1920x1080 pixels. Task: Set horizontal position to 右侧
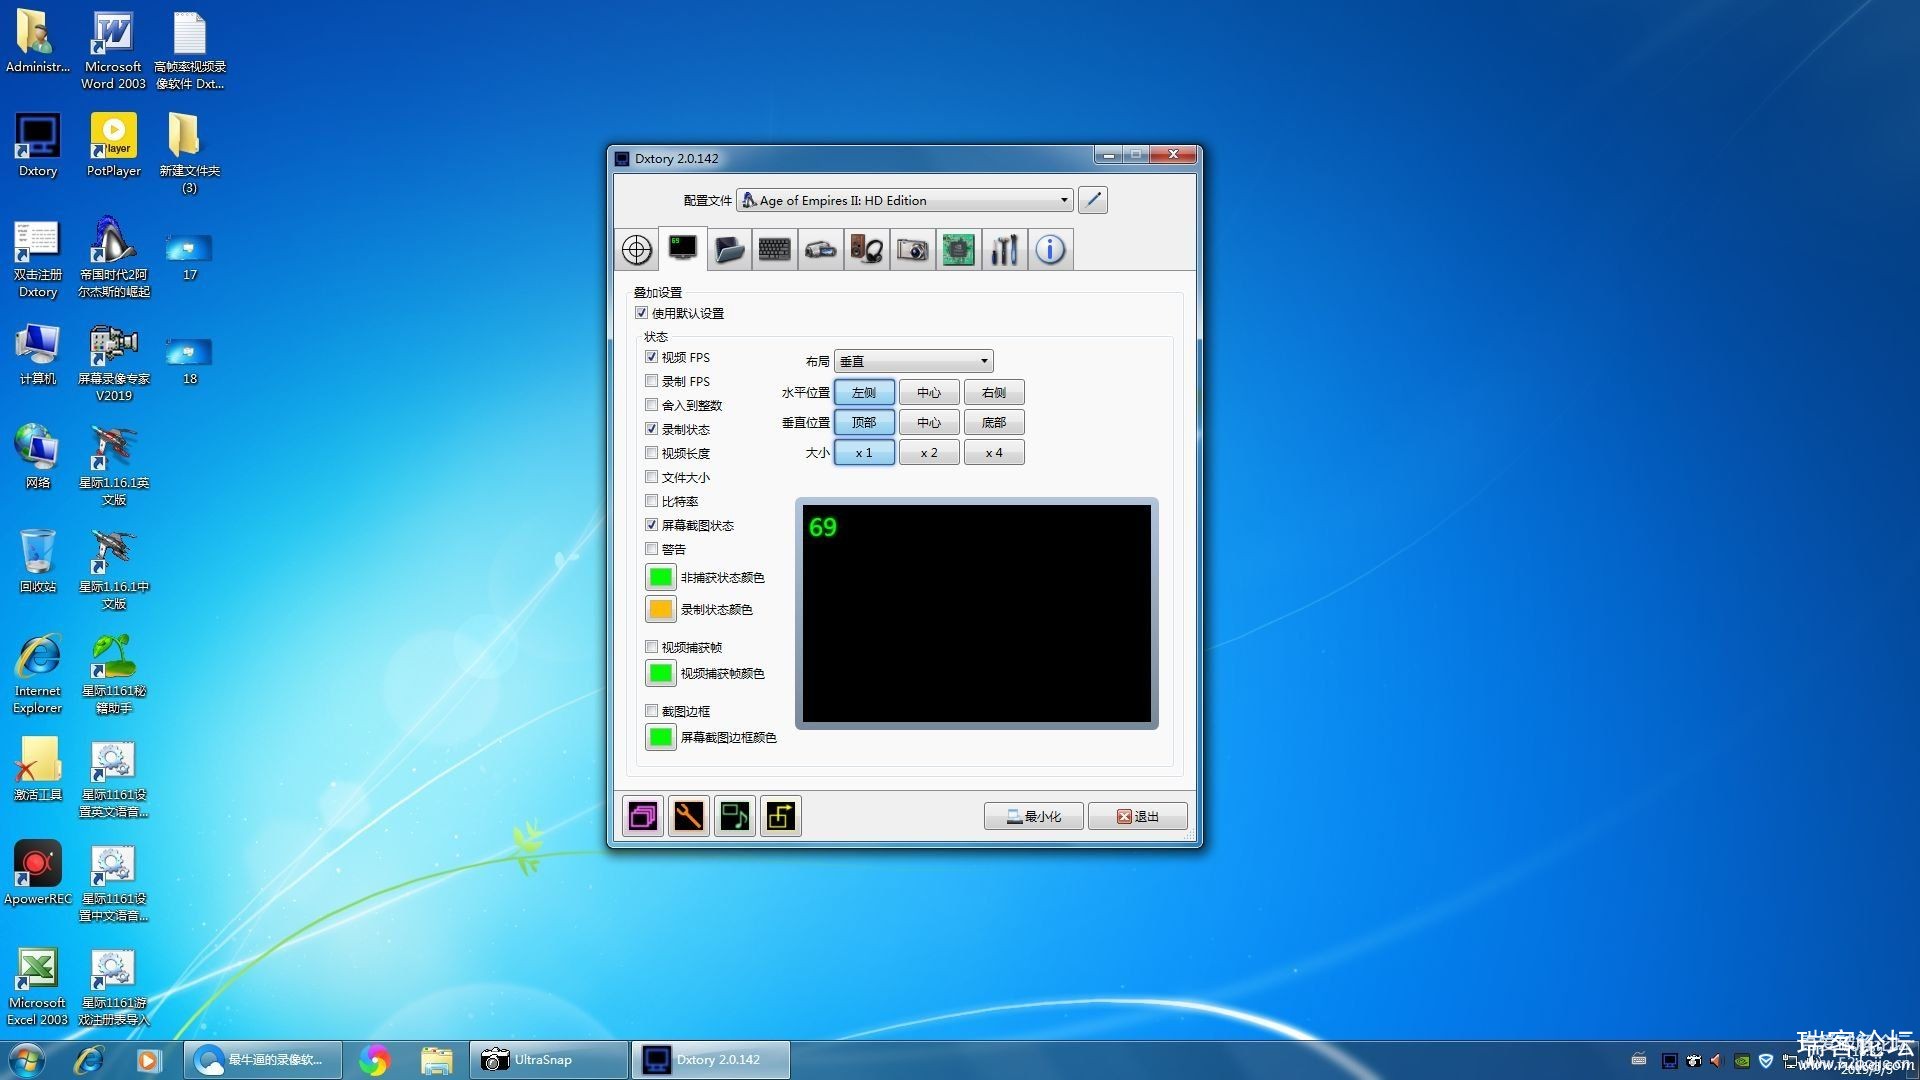point(994,392)
